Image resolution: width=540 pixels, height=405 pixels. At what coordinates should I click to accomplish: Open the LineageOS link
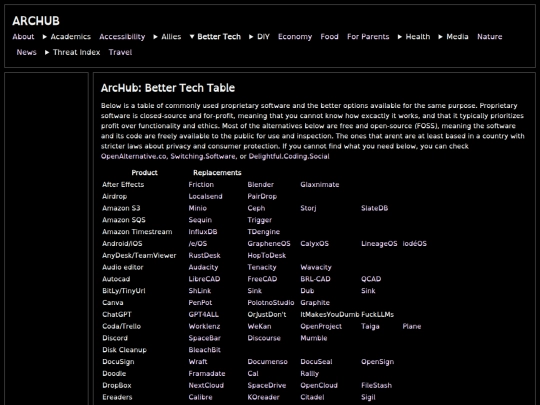point(379,243)
